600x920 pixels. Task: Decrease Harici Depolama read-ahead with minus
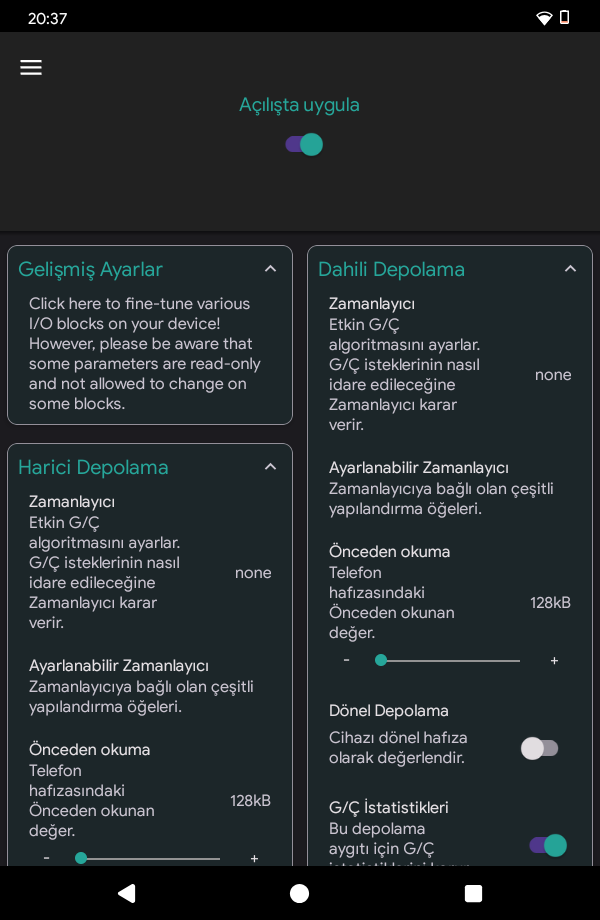coord(46,858)
